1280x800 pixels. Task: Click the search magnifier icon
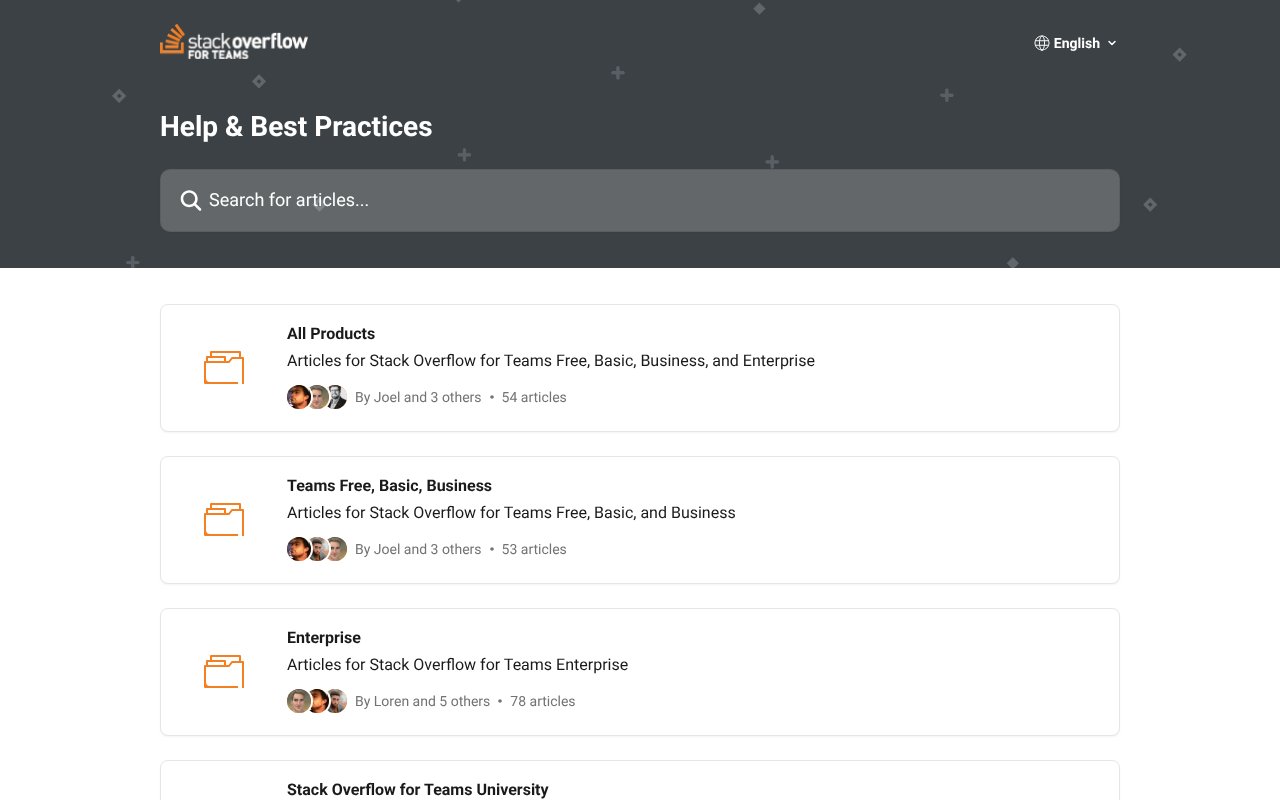[190, 200]
